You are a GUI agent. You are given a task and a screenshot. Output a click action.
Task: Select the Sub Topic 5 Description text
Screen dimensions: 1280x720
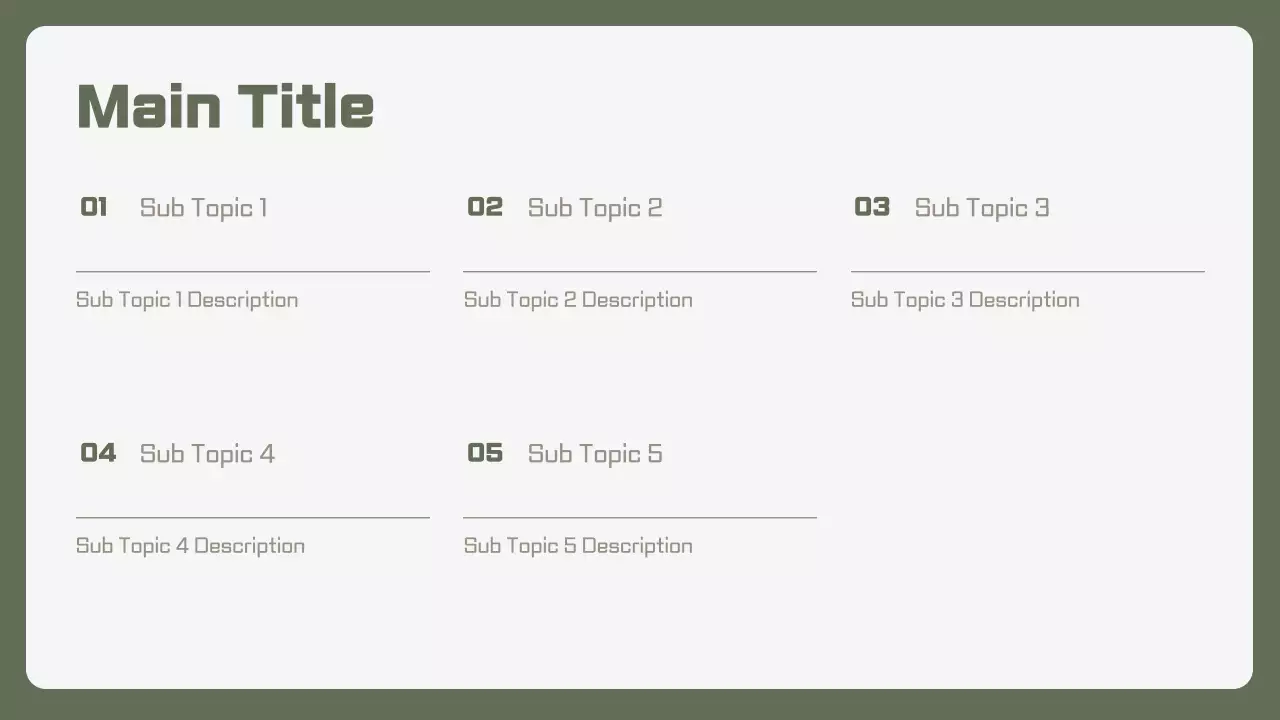point(578,546)
